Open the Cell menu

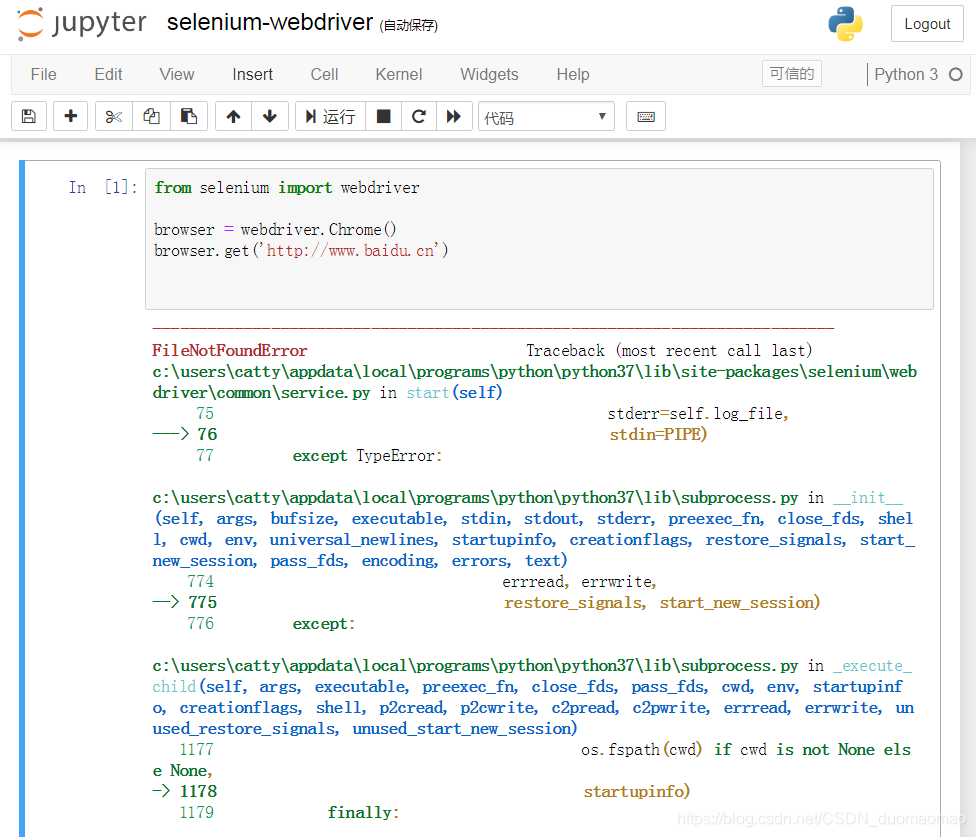(x=324, y=75)
